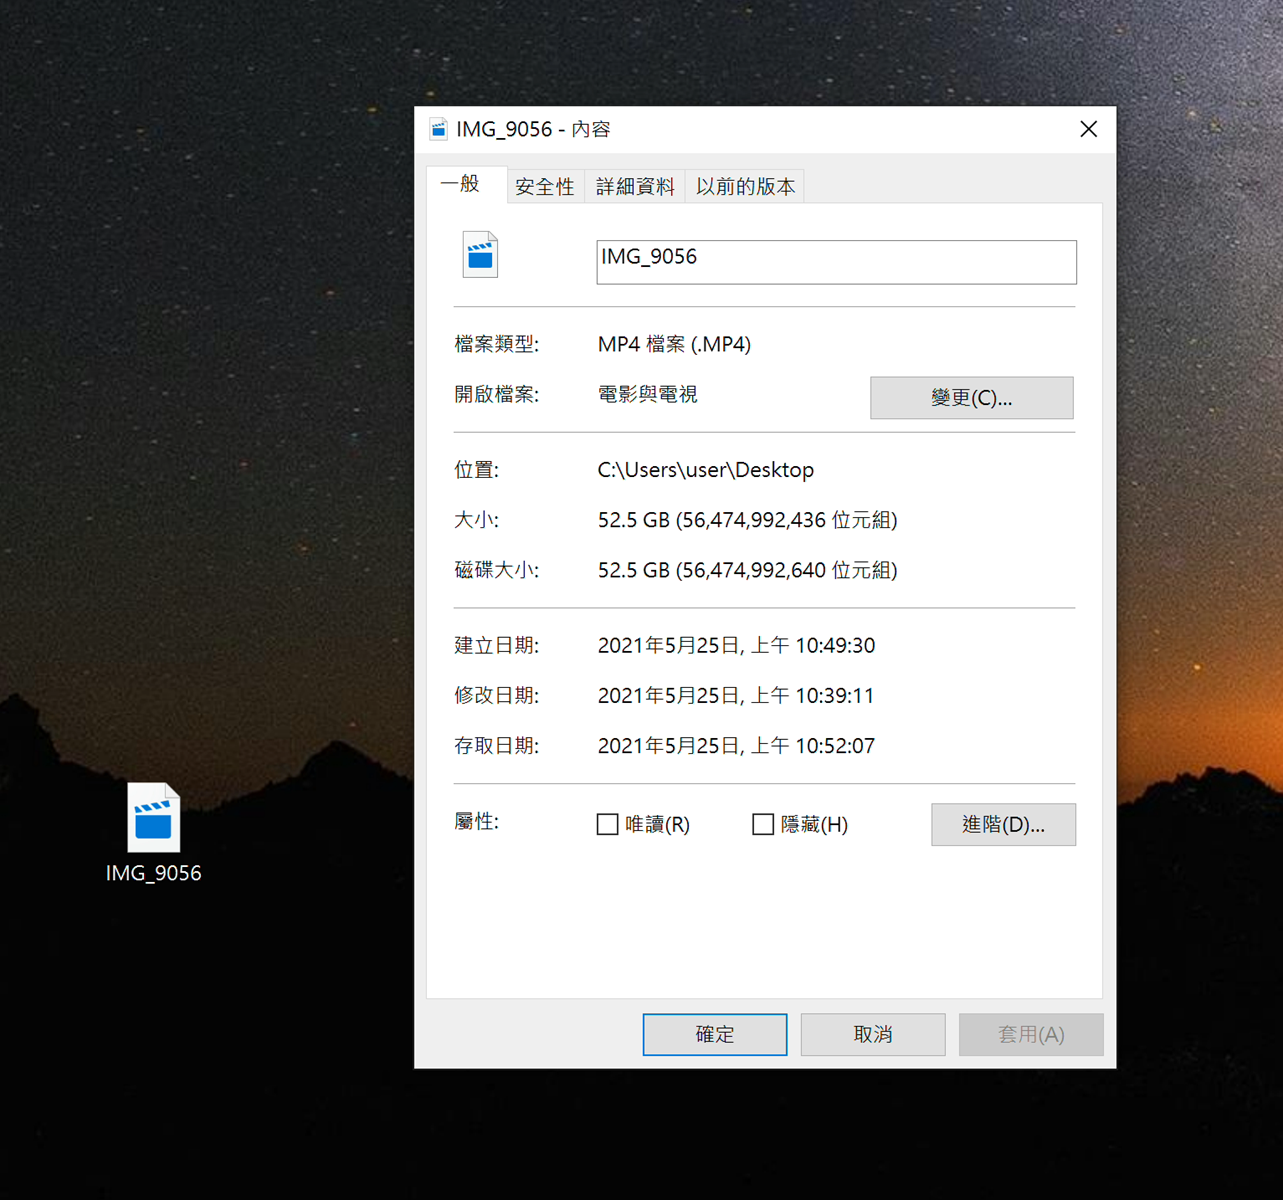Go to the 以前的版本 tab
This screenshot has width=1283, height=1200.
[745, 187]
